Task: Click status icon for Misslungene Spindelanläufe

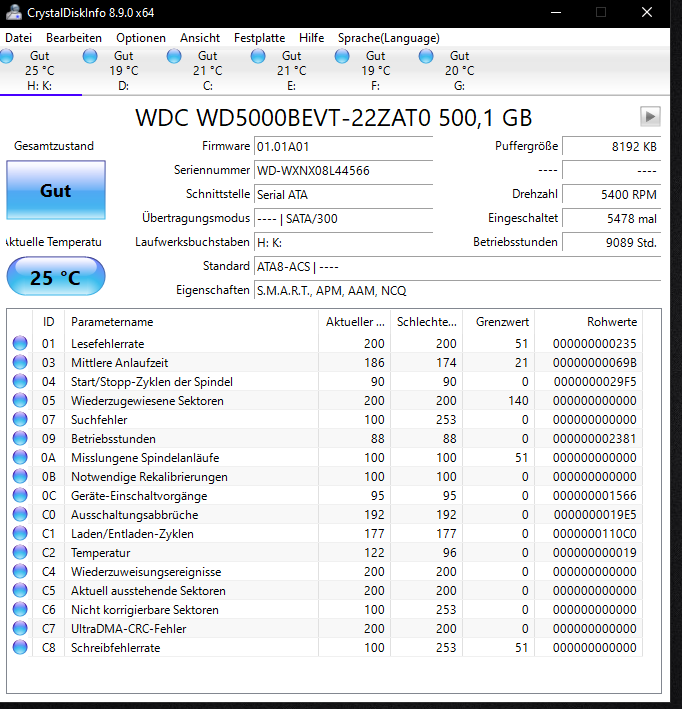Action: [x=20, y=457]
